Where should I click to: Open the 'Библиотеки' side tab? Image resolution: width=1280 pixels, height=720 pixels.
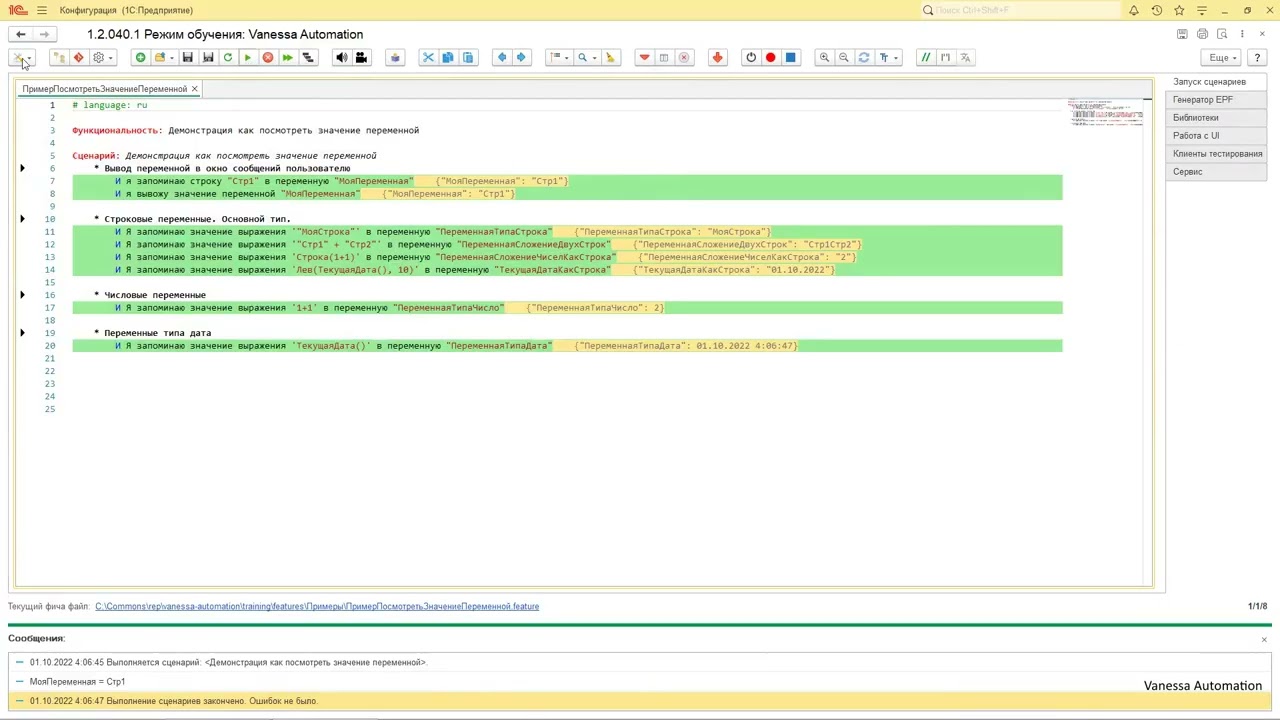1196,118
